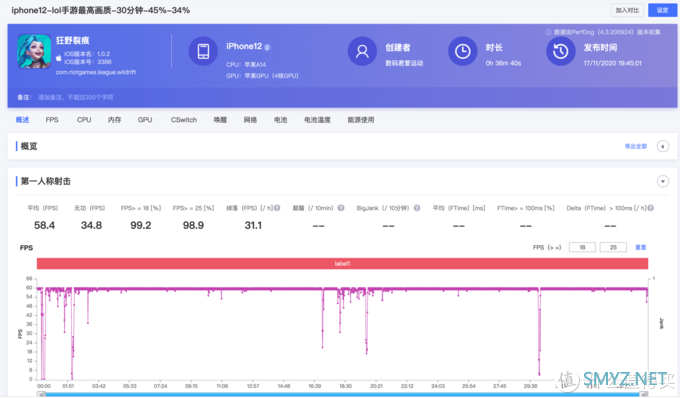Open the 能源使用 energy usage tab
Viewport: 680px width, 398px height.
pos(361,120)
